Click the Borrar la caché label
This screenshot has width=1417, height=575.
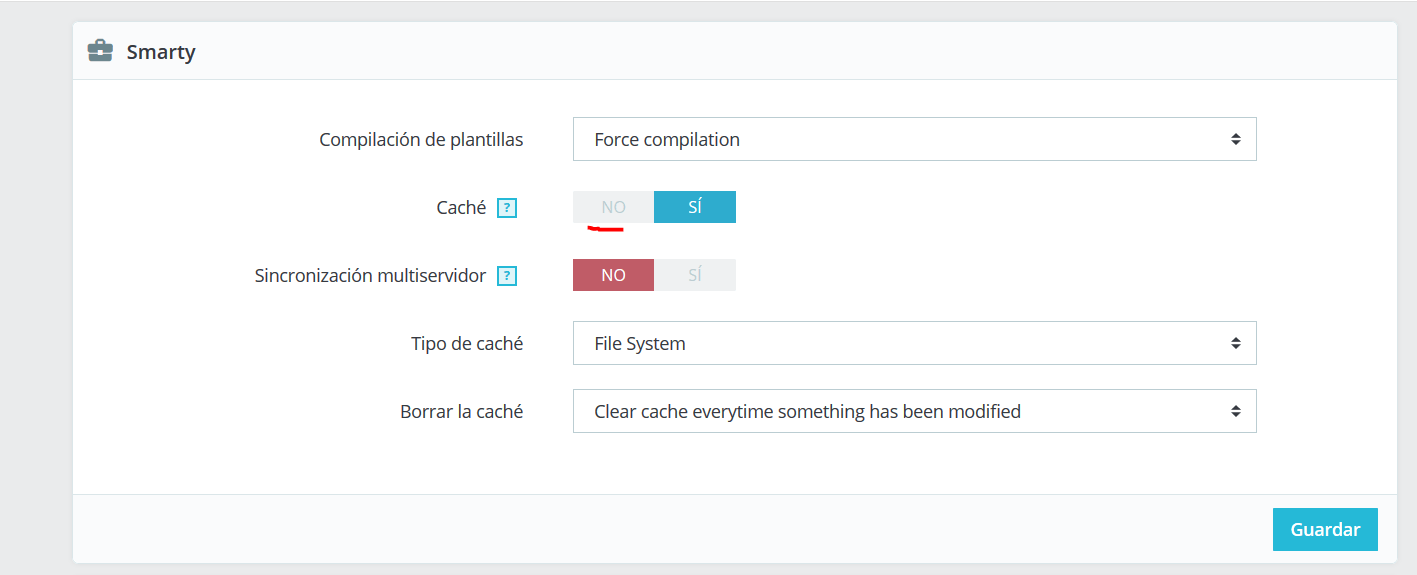[462, 412]
